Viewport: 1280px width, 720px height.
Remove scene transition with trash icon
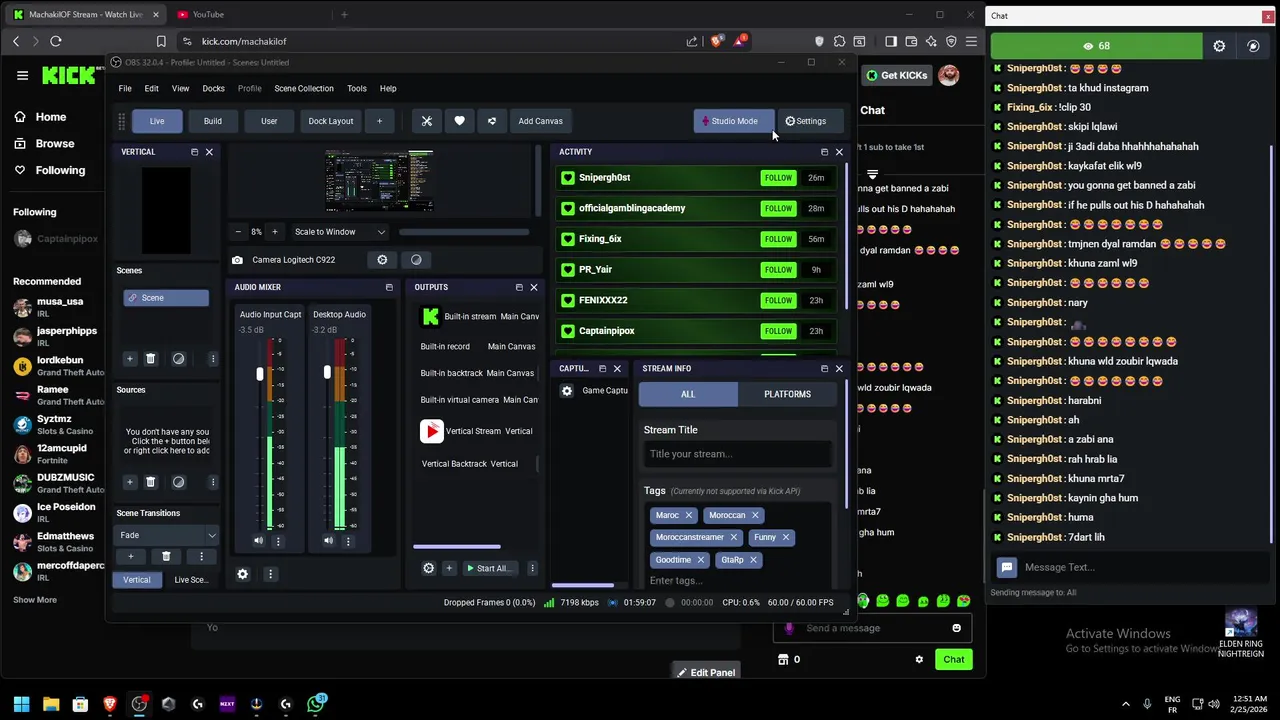(166, 557)
